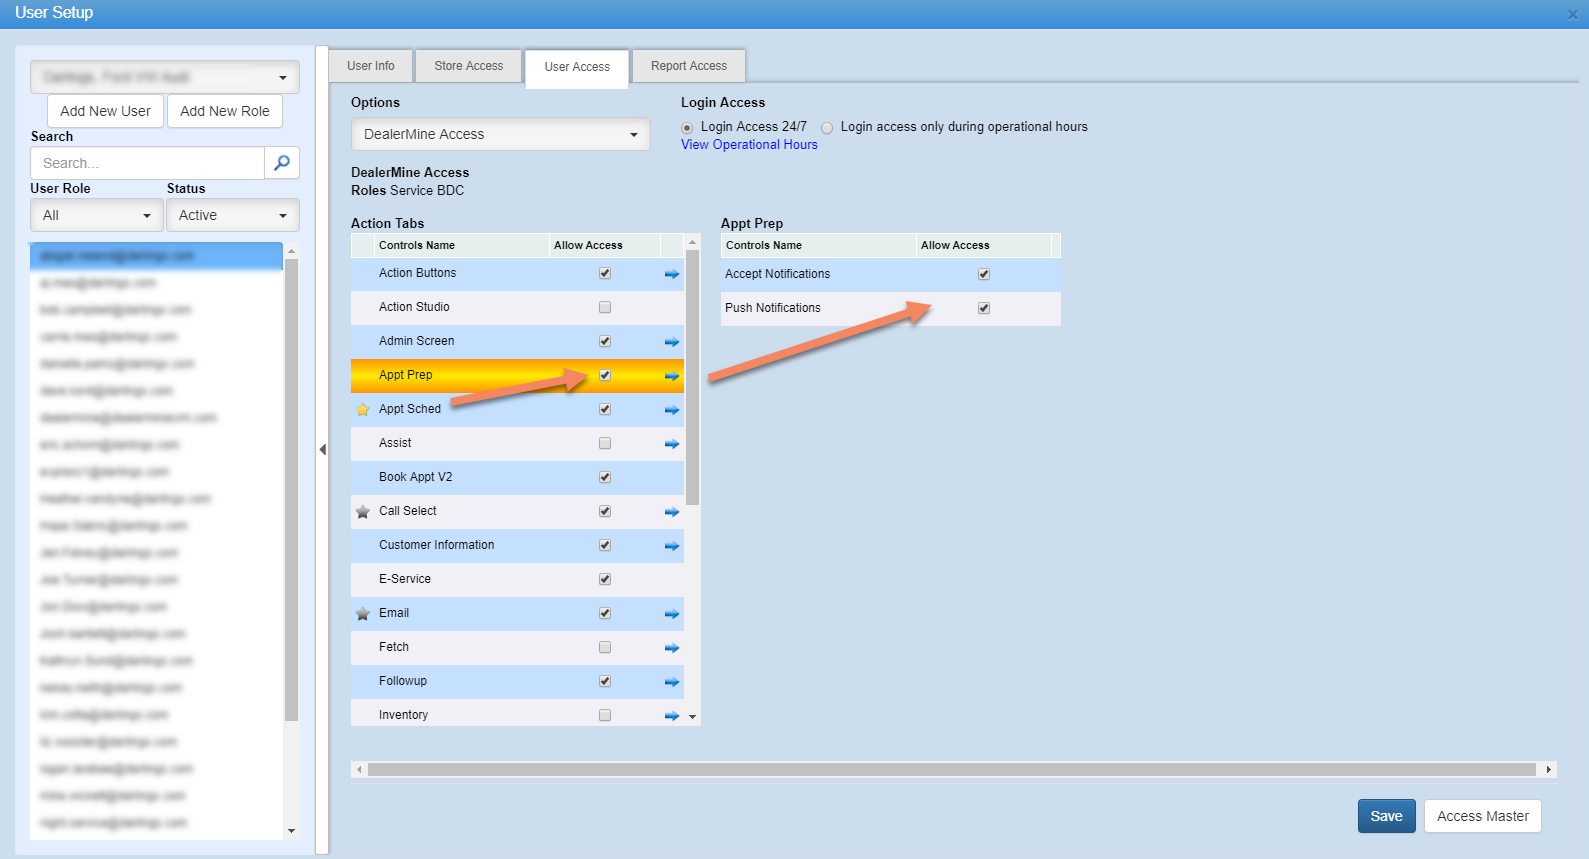Open the DealerMine Access options dropdown
This screenshot has width=1589, height=859.
click(x=500, y=134)
